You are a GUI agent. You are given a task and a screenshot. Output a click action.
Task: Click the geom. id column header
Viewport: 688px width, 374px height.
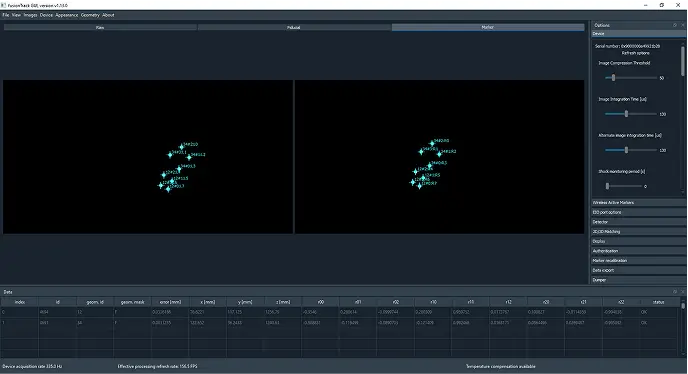[x=95, y=302]
